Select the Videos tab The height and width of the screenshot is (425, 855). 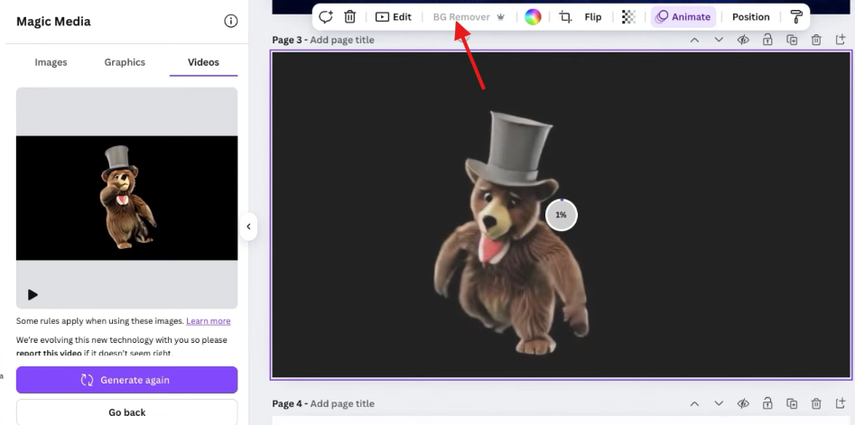tap(203, 62)
